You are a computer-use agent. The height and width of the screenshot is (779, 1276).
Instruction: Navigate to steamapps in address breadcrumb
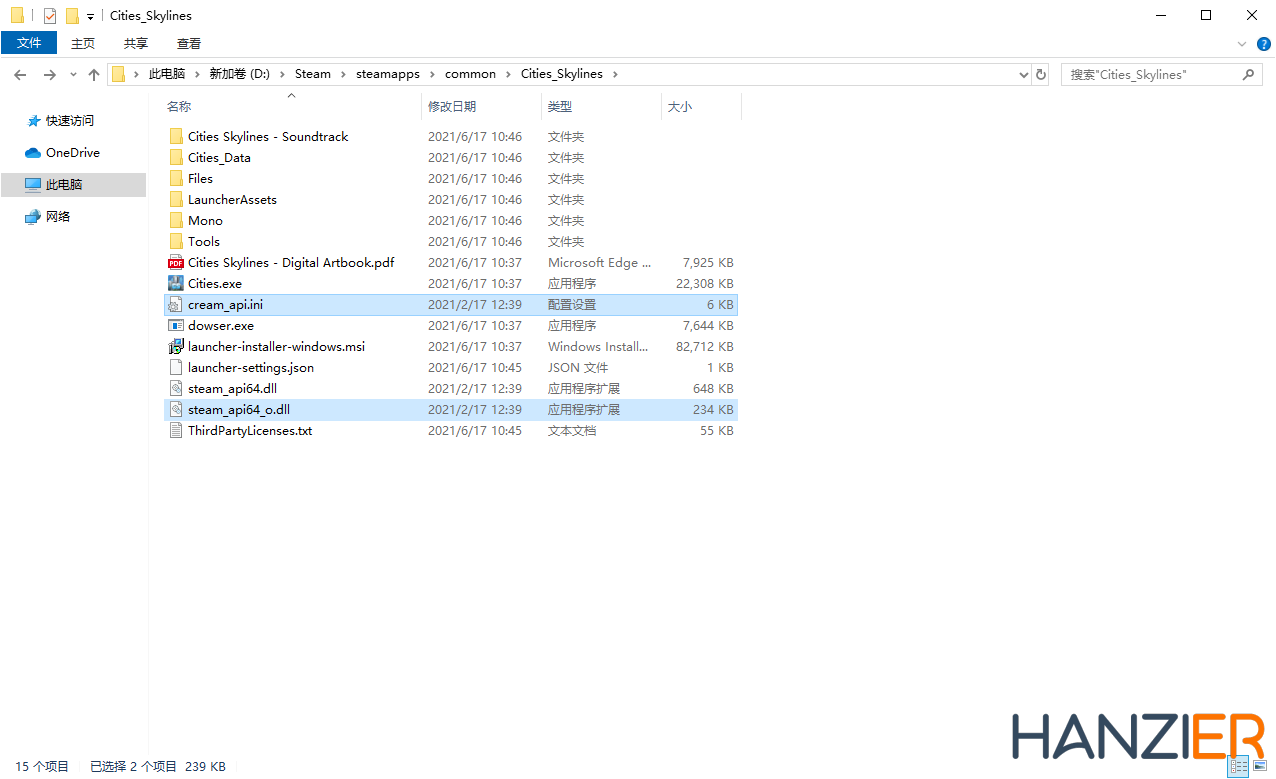point(388,74)
